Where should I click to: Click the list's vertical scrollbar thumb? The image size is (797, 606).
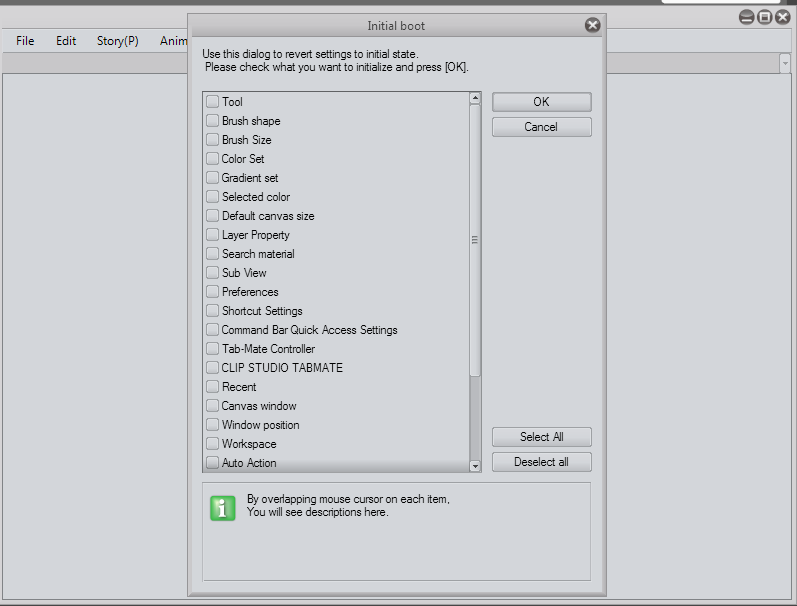click(475, 240)
